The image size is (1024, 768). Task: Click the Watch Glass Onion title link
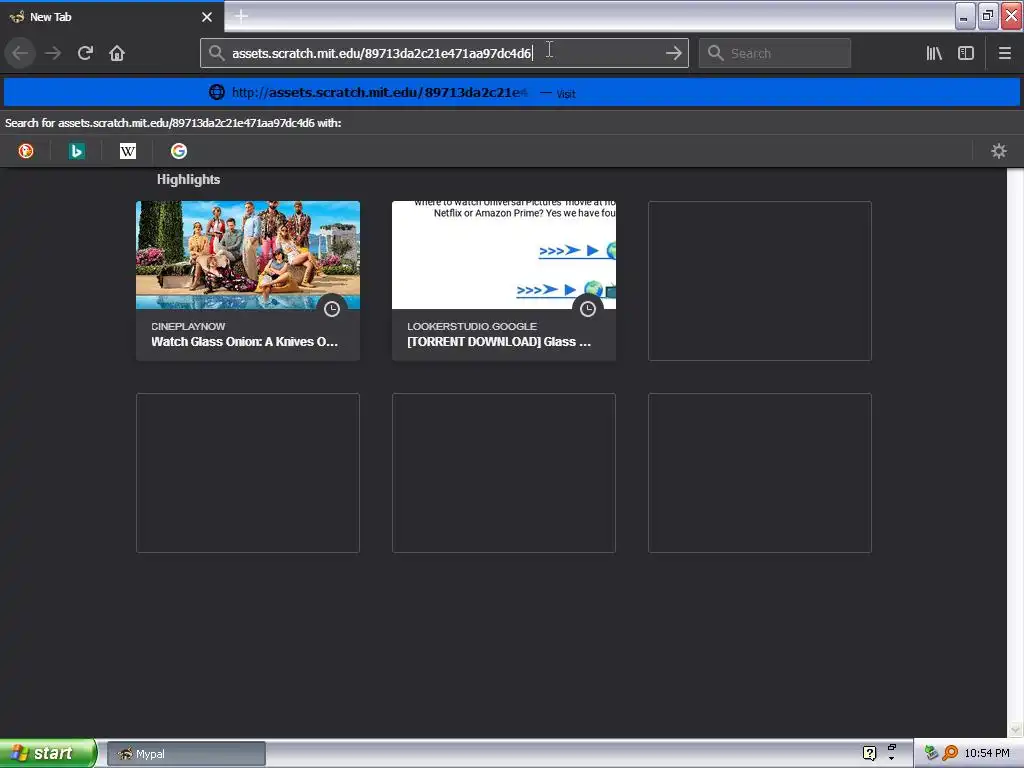tap(244, 342)
